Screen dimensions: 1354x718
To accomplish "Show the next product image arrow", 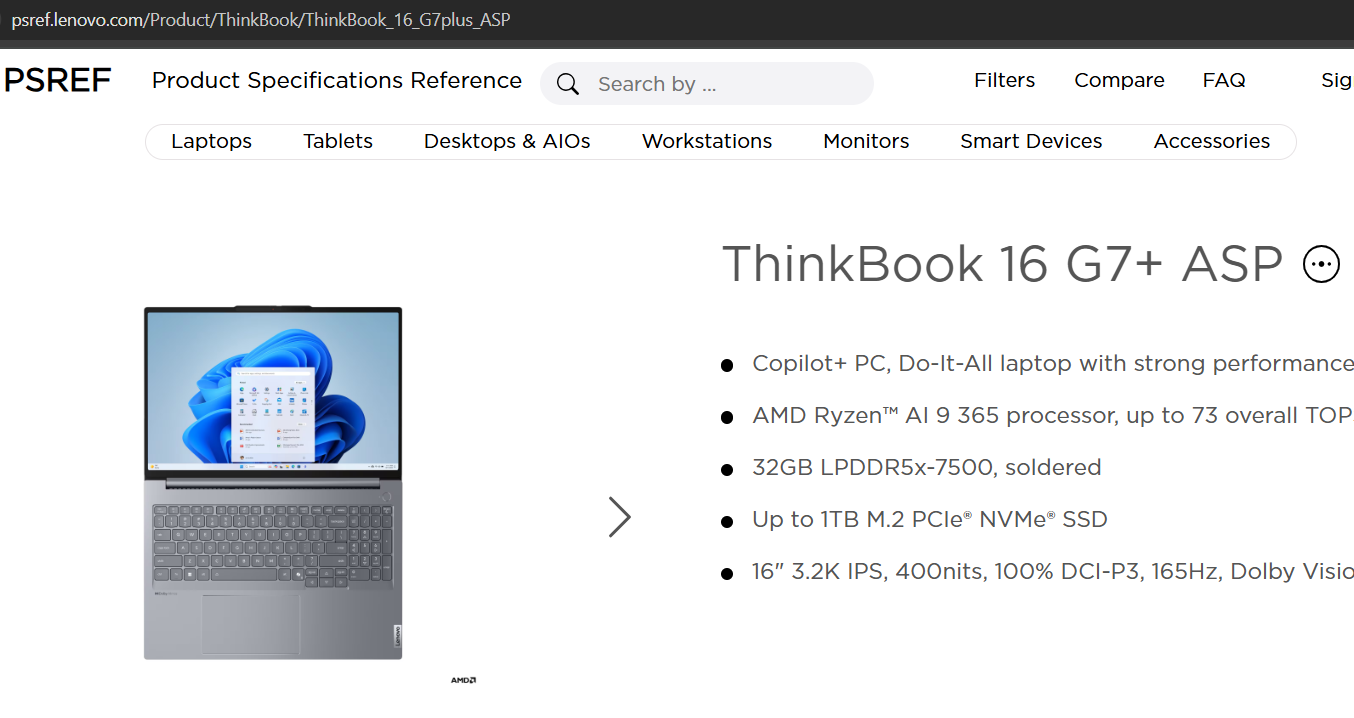I will point(620,517).
